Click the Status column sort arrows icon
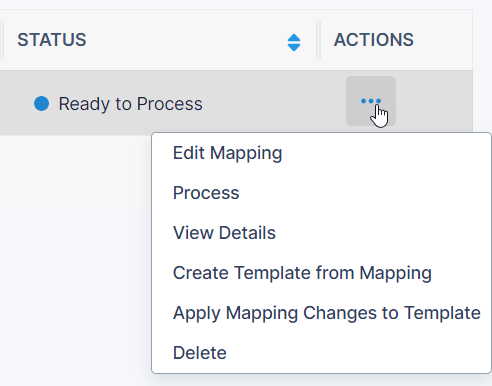Image resolution: width=492 pixels, height=386 pixels. [x=294, y=42]
